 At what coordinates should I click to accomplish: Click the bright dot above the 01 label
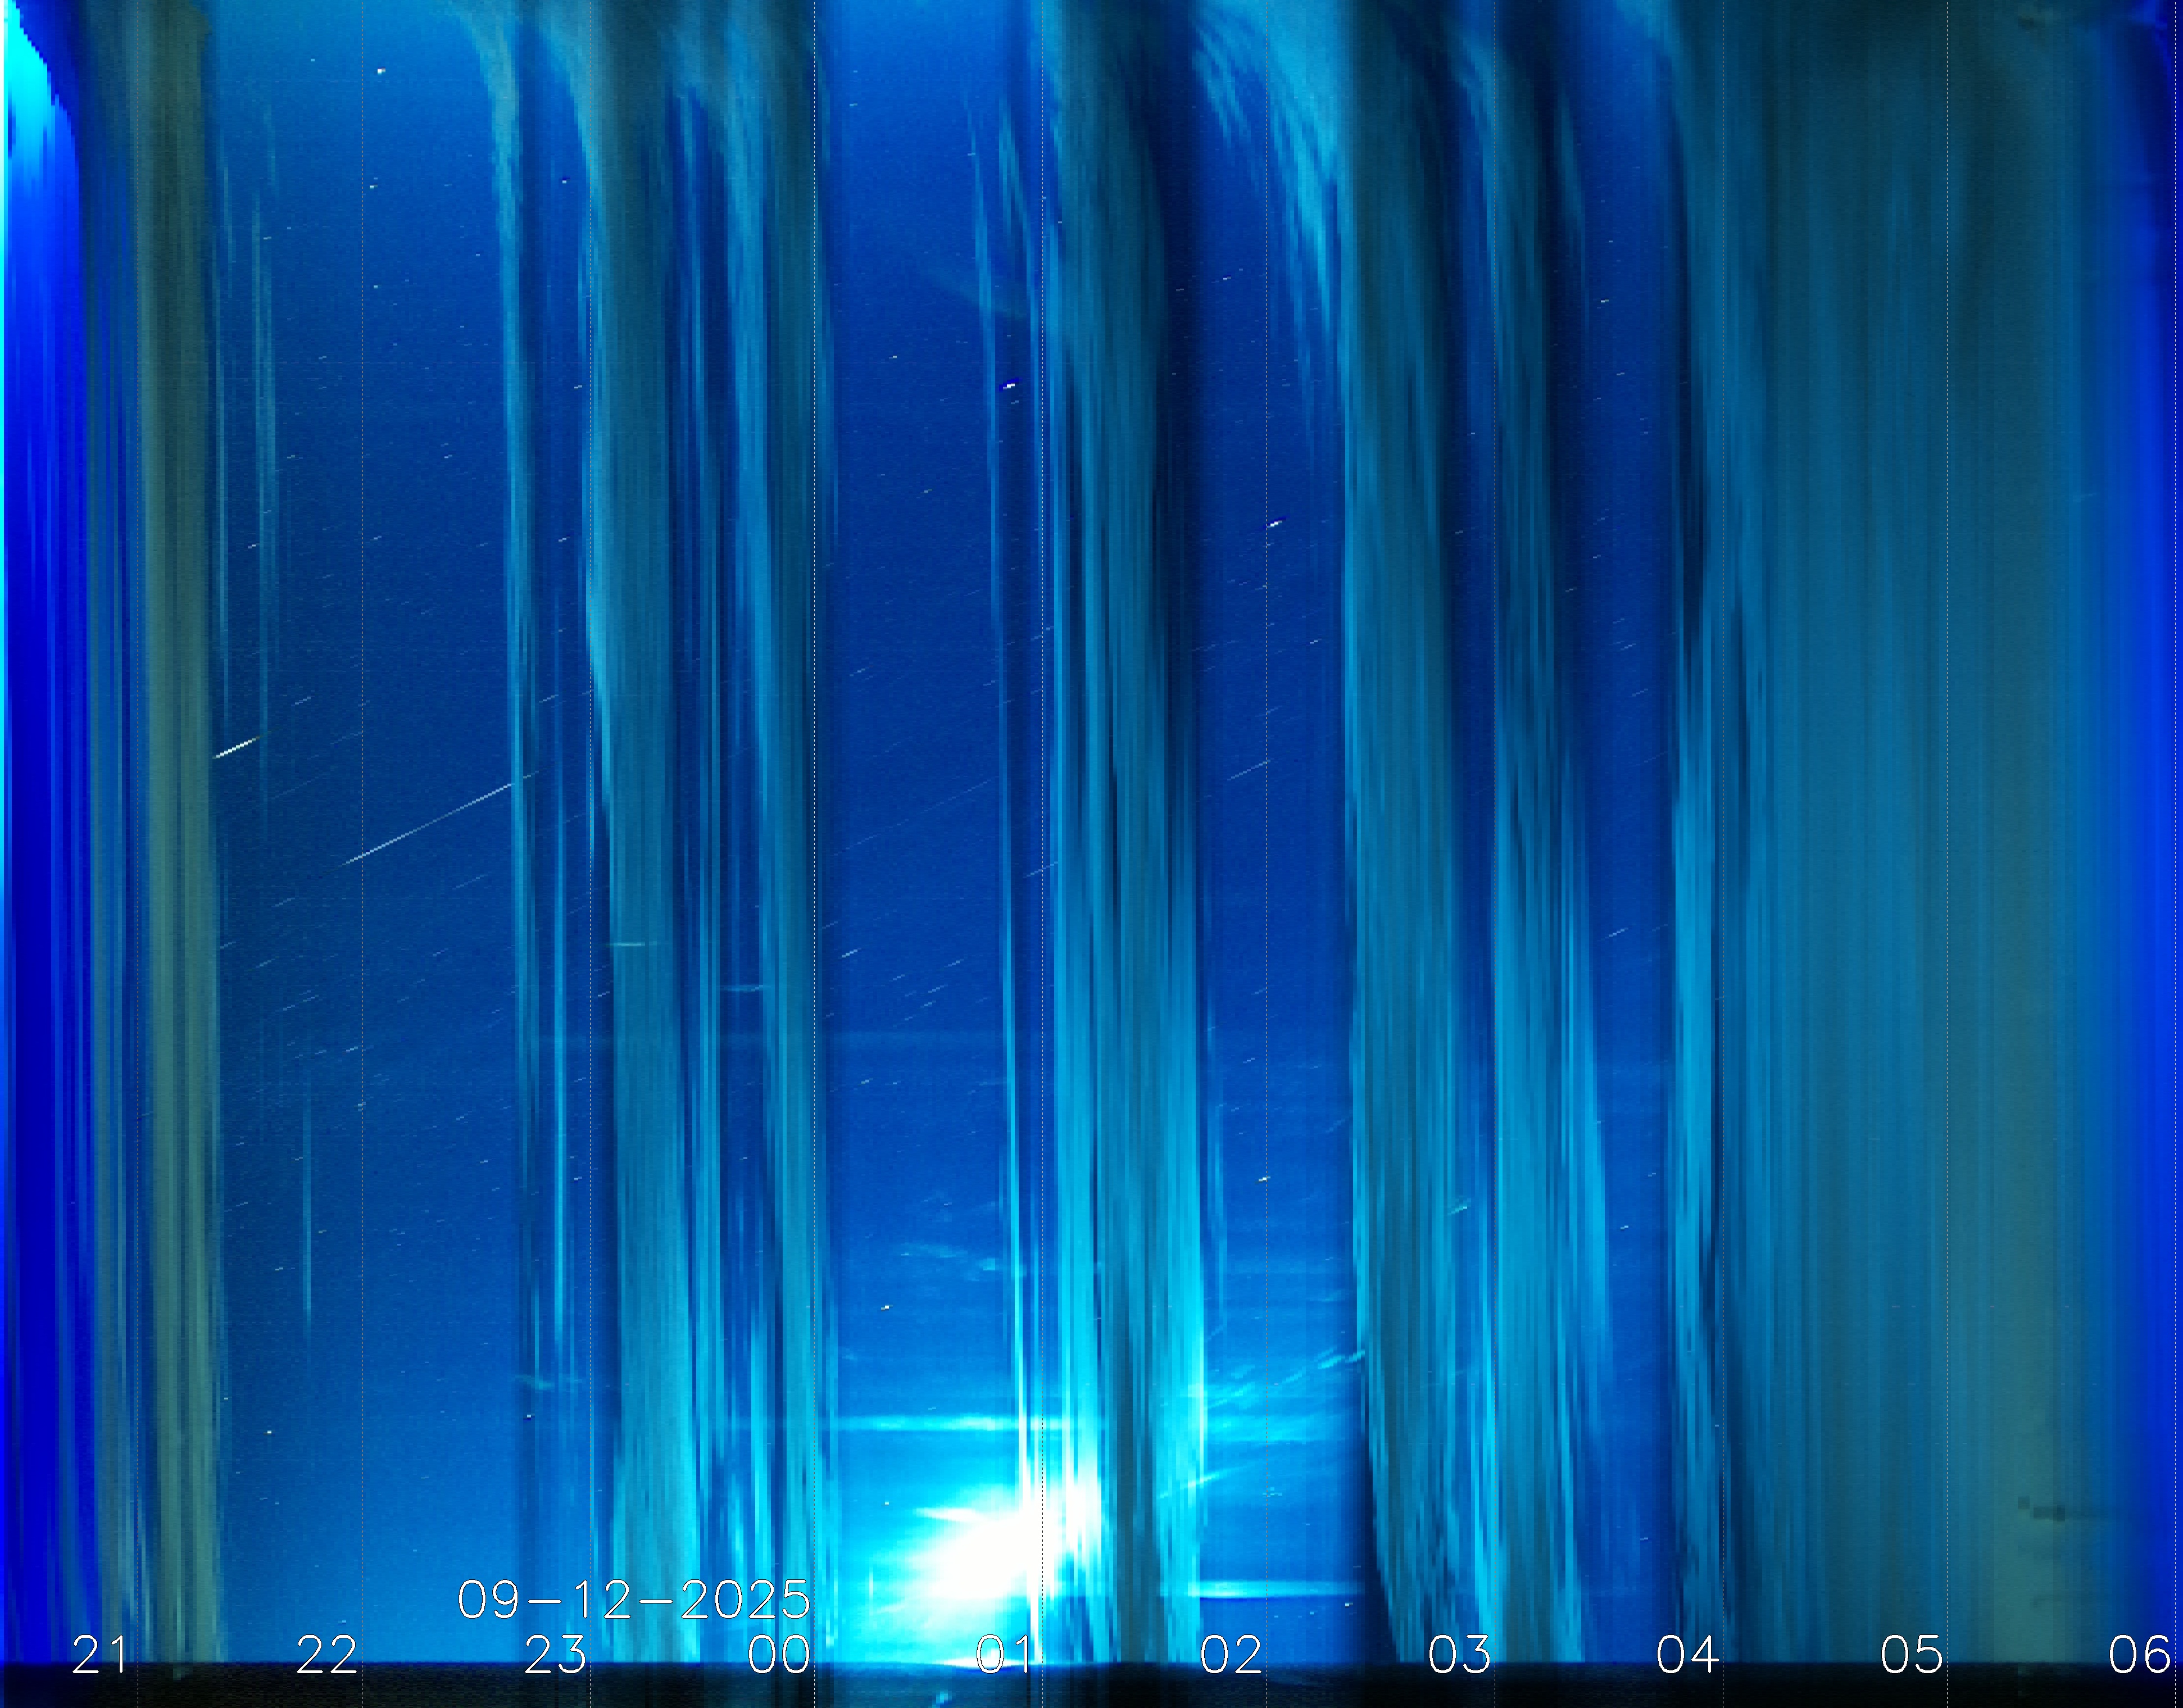point(1009,385)
